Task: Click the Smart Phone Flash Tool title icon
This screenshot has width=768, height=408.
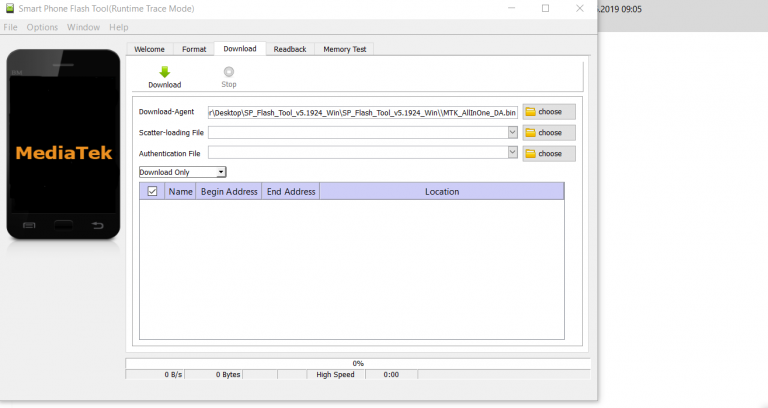Action: coord(10,8)
